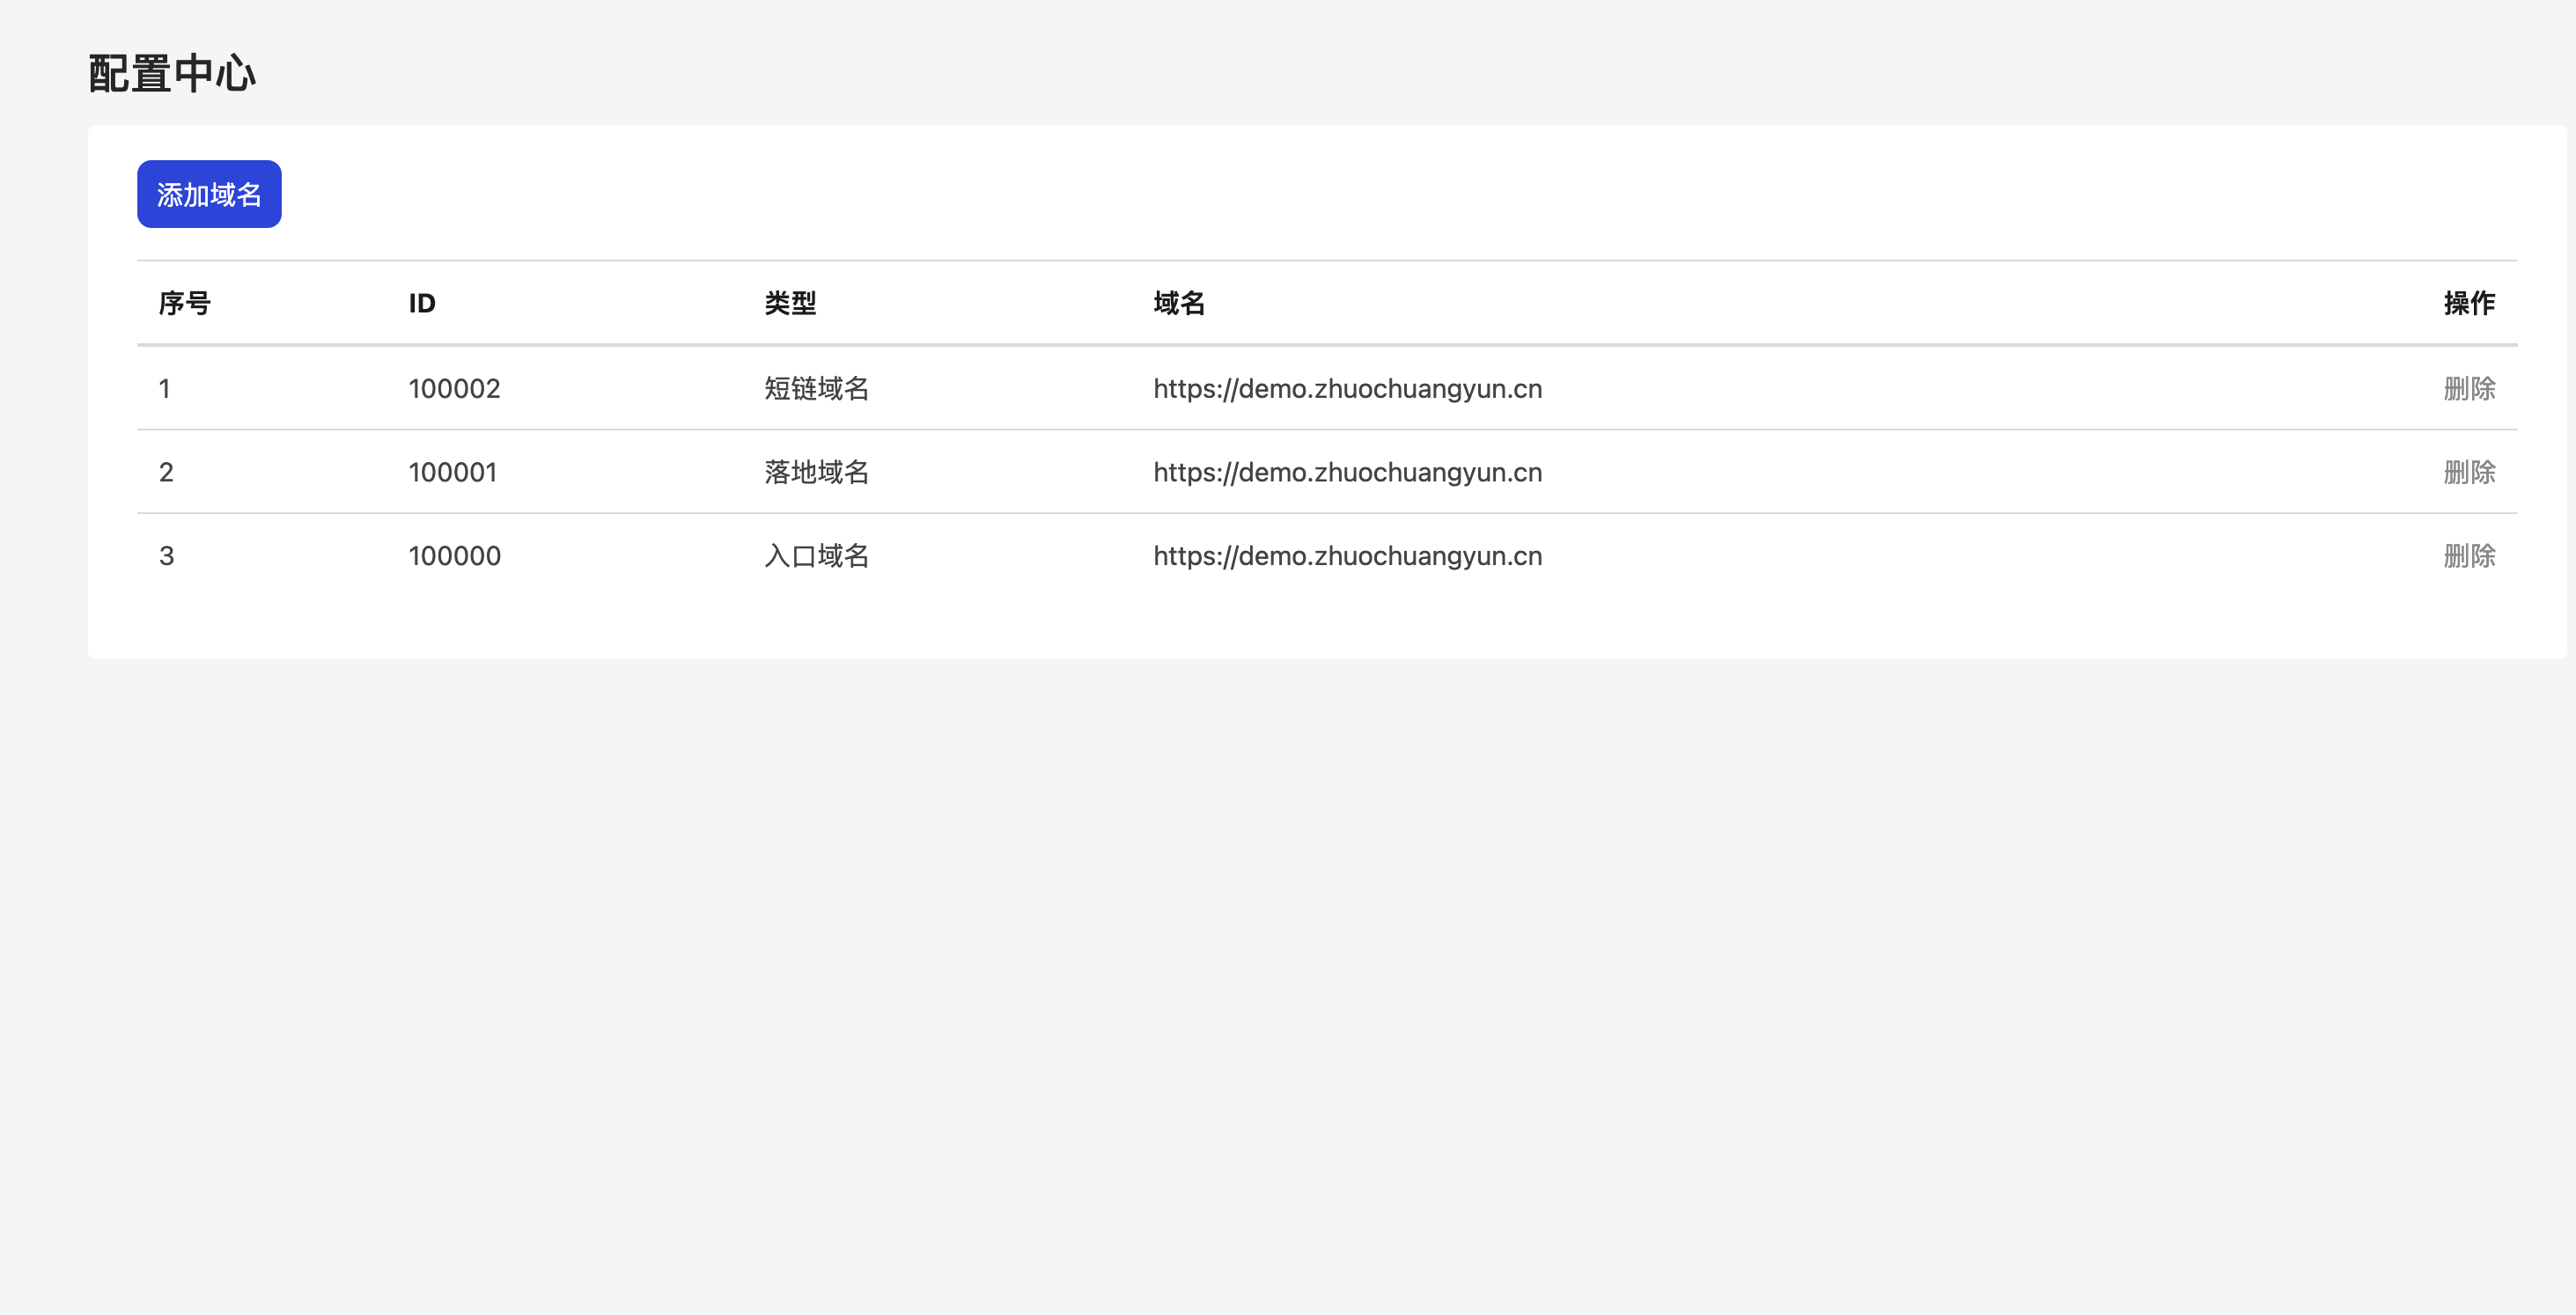
Task: Select the ID cell 100002
Action: (x=454, y=388)
